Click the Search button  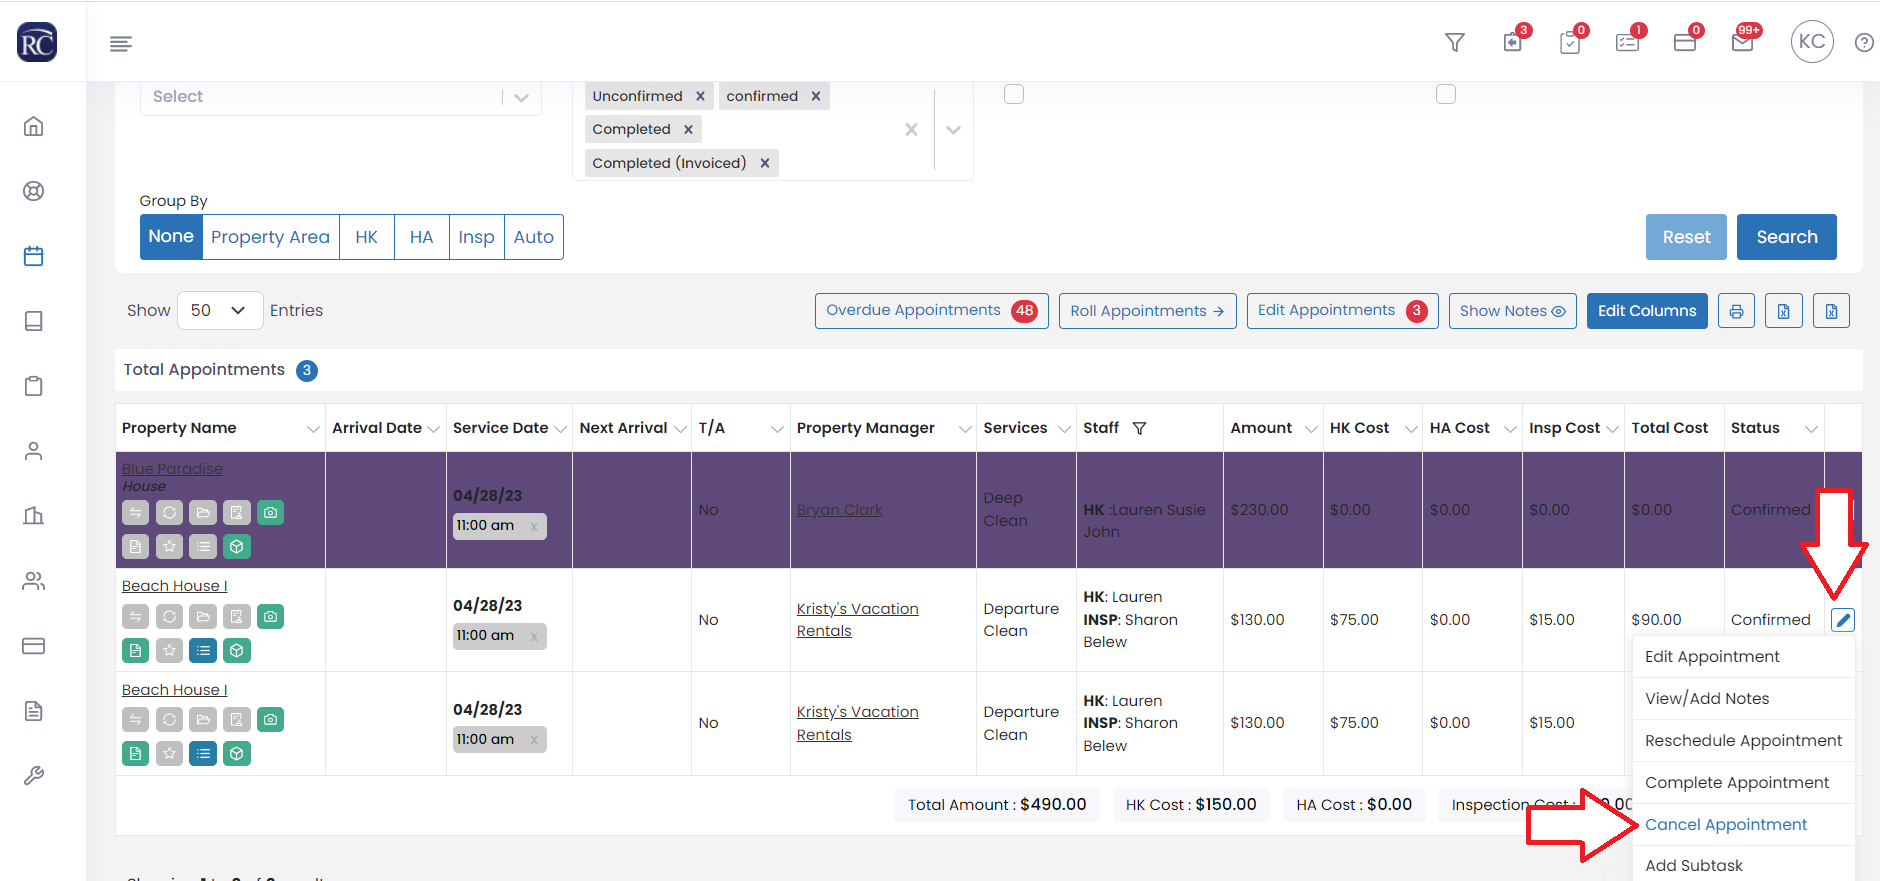tap(1786, 237)
